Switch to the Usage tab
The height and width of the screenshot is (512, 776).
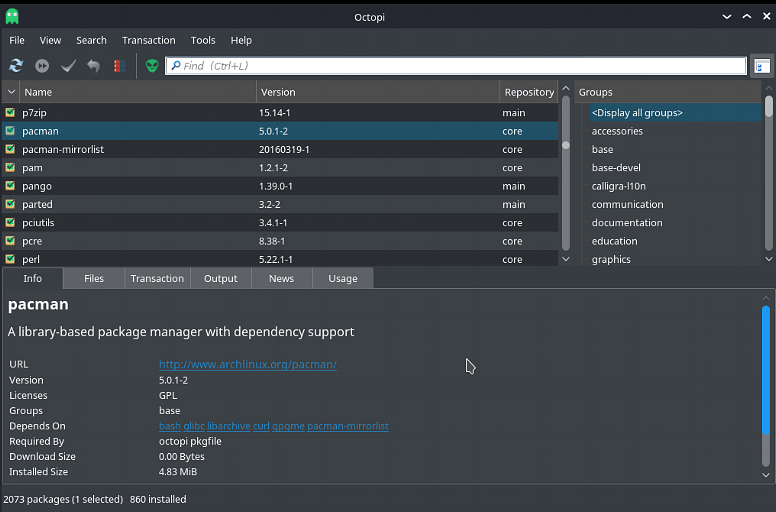(342, 279)
